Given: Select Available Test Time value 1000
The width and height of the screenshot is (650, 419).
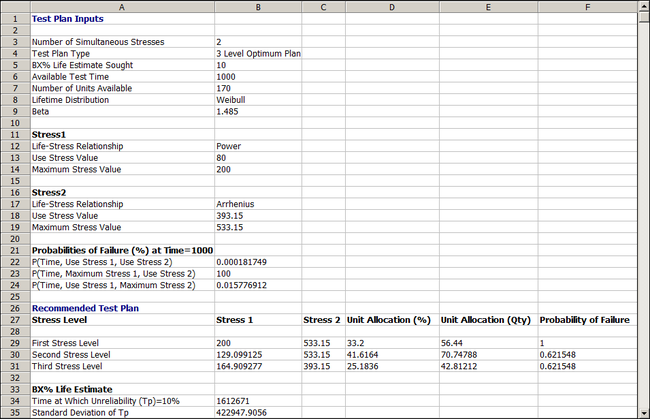Looking at the screenshot, I should [258, 77].
